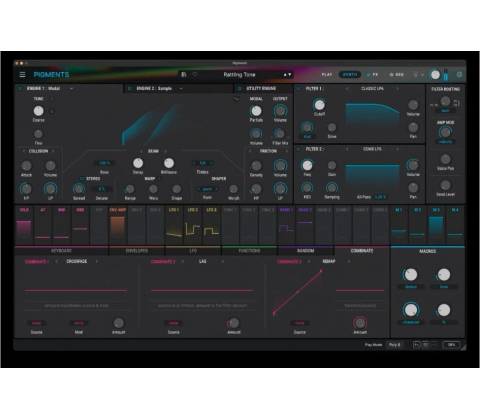Click the Filter 1 Cutoff knob
The width and height of the screenshot is (480, 420).
(319, 105)
